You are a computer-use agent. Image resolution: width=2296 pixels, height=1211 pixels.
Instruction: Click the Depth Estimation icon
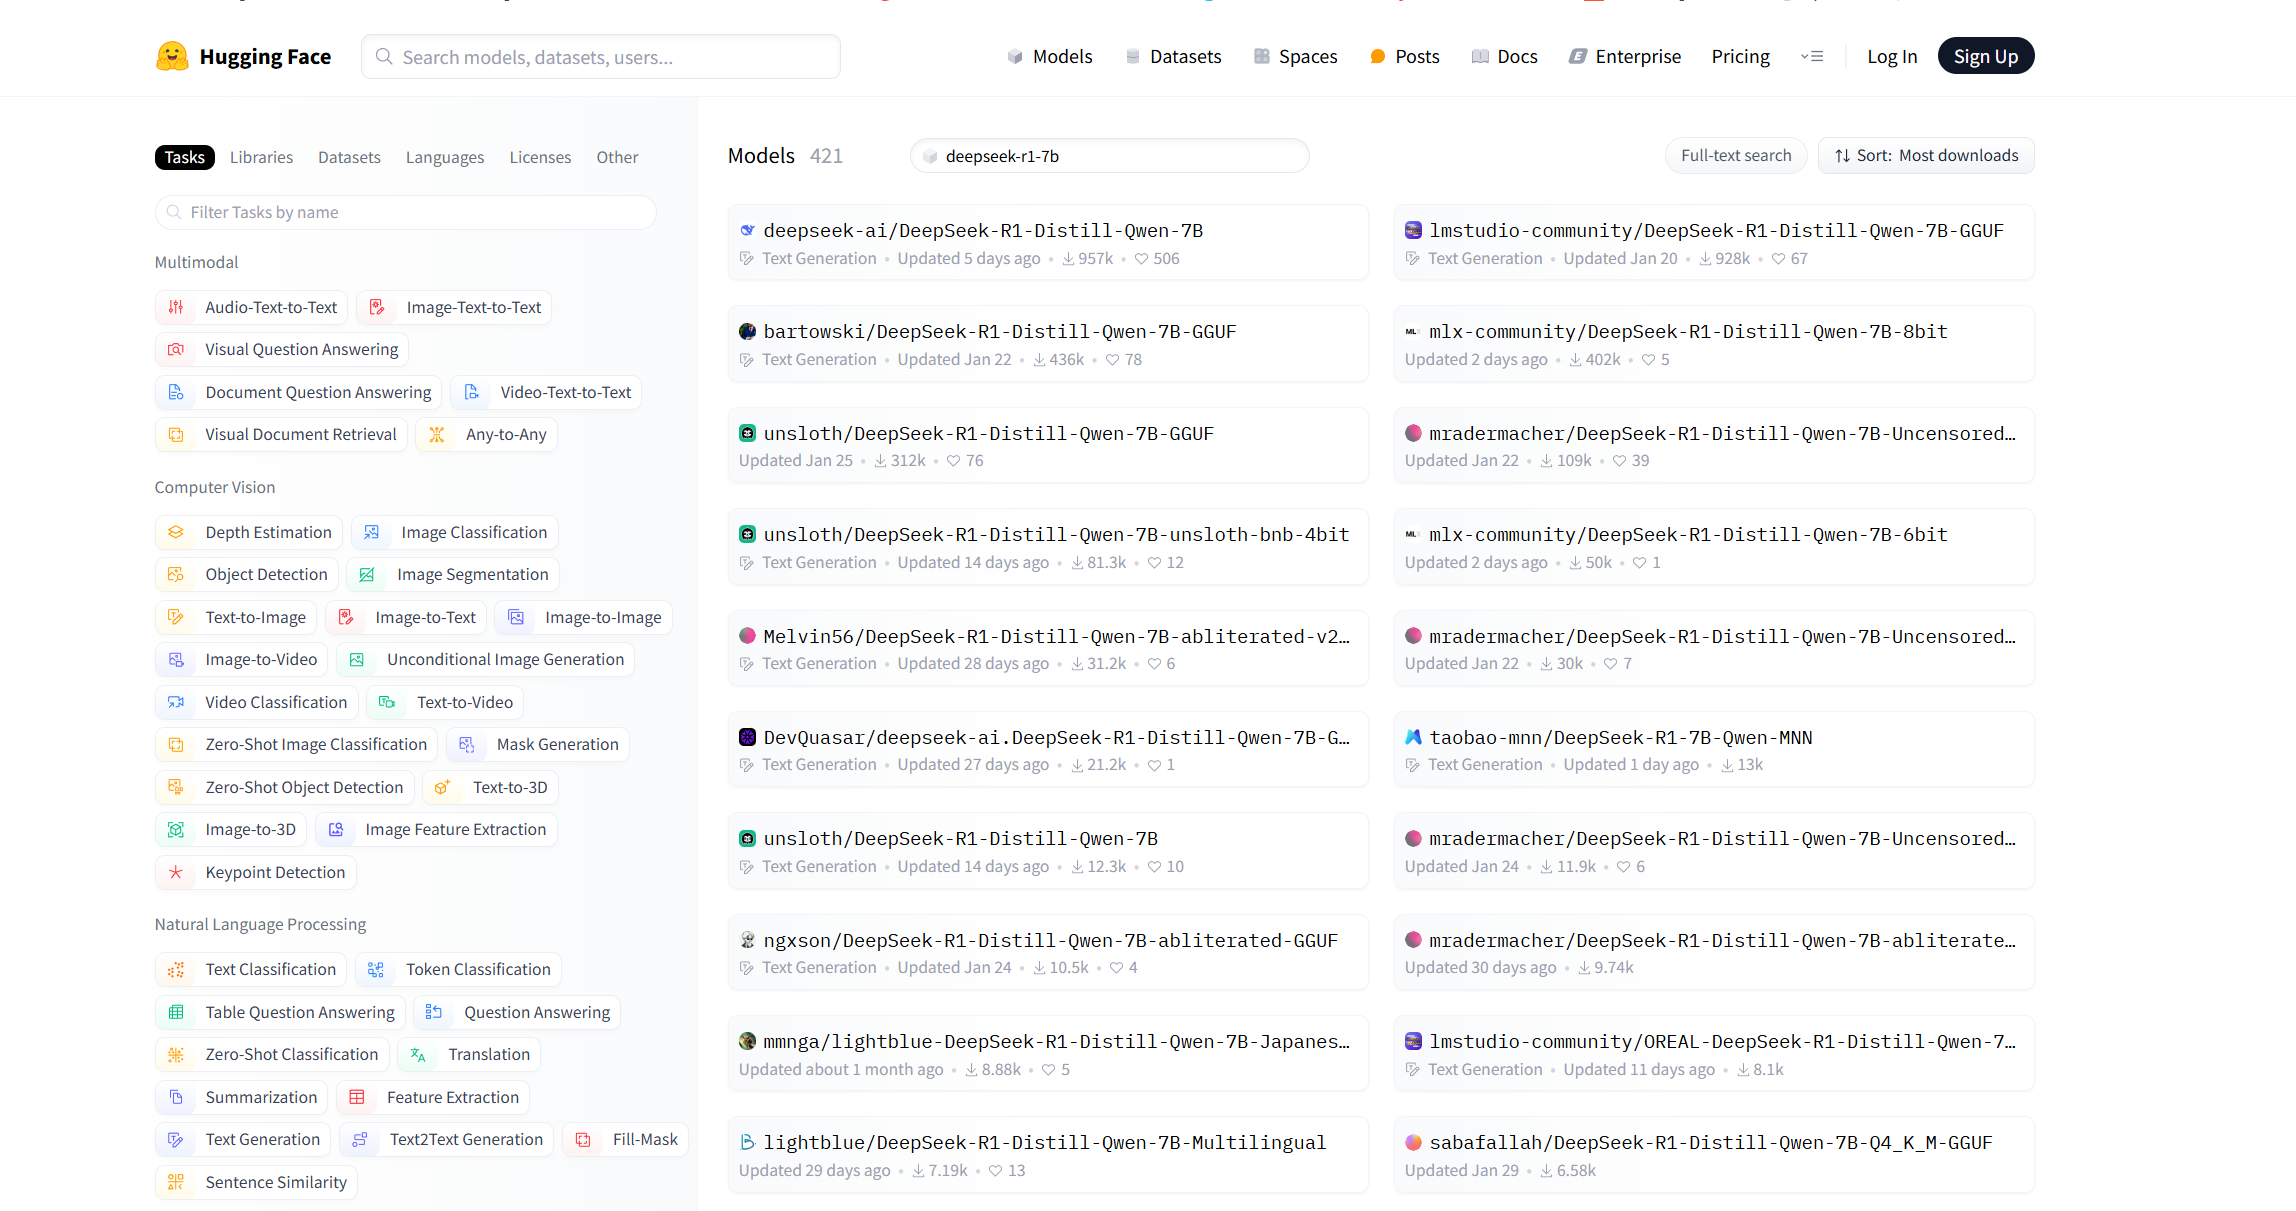(x=176, y=532)
